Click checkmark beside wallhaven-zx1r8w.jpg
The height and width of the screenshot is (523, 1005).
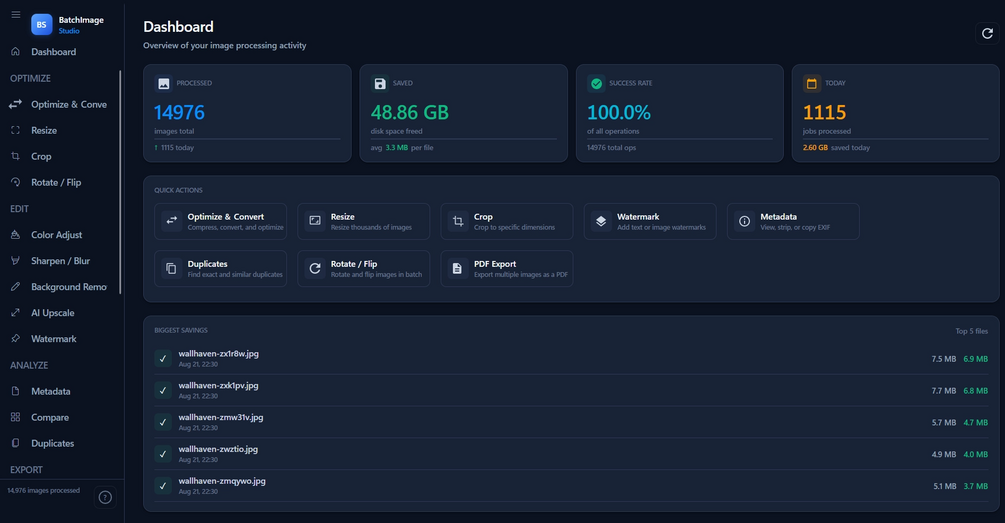[x=163, y=358]
